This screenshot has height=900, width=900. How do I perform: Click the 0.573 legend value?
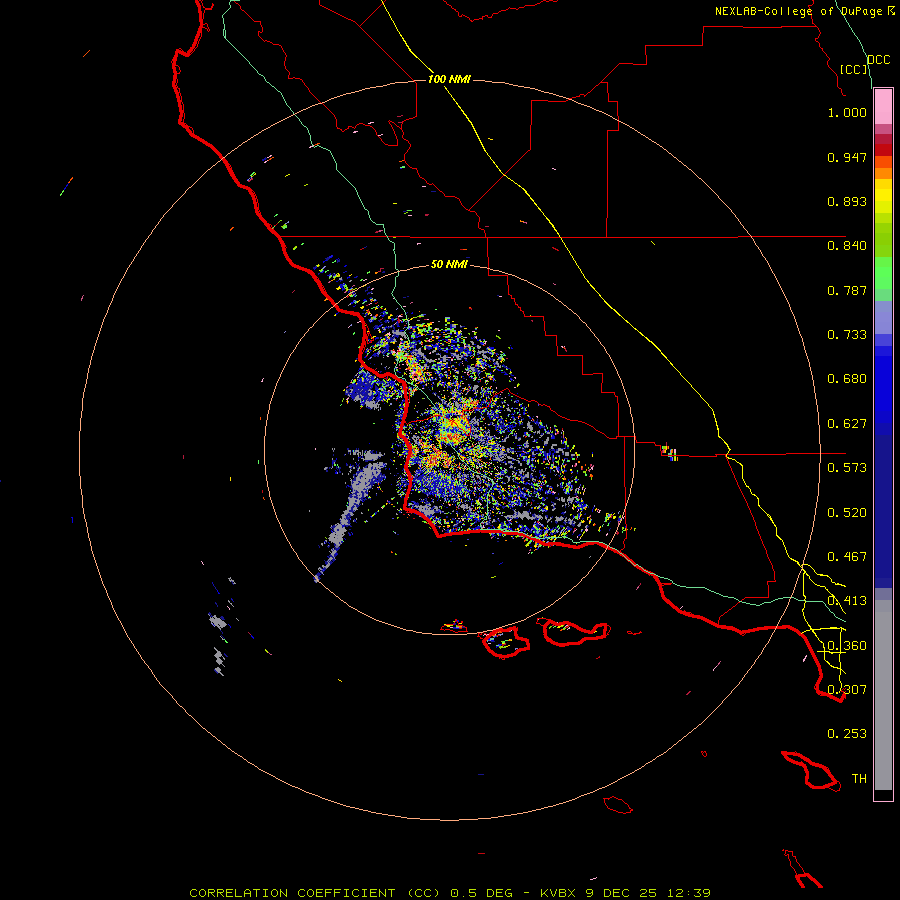pyautogui.click(x=847, y=468)
